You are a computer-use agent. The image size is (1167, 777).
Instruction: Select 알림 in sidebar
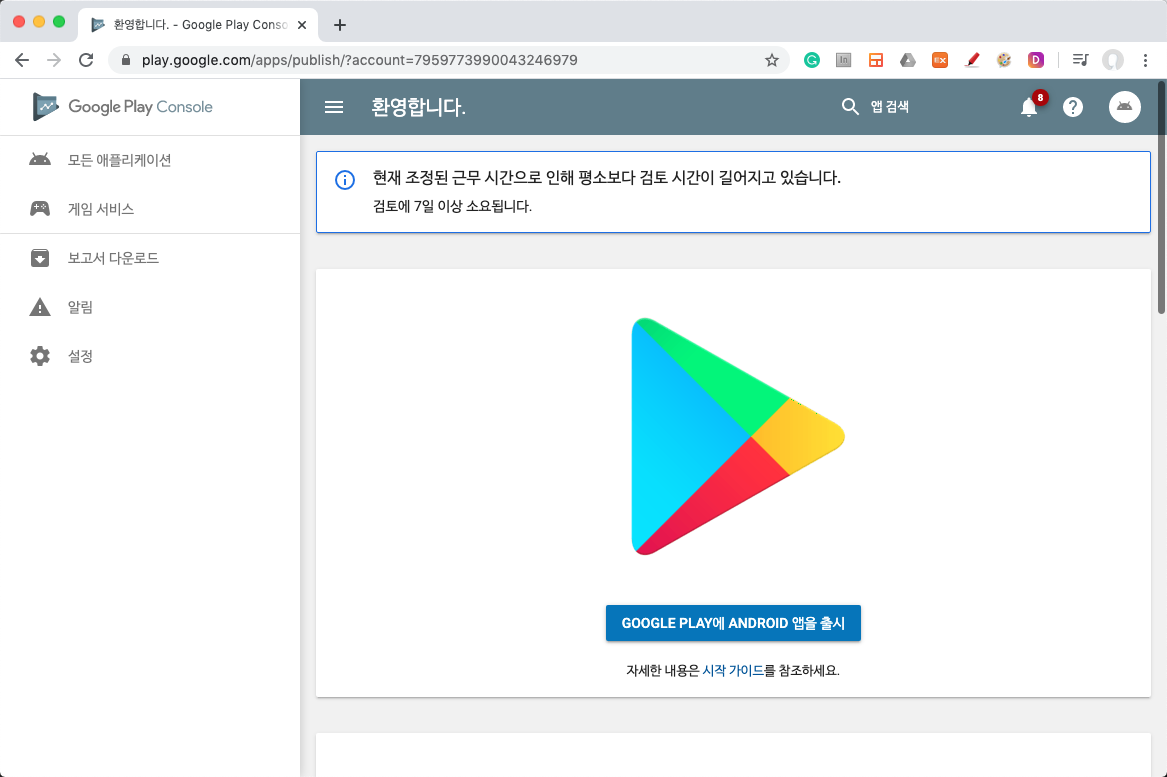click(x=150, y=307)
